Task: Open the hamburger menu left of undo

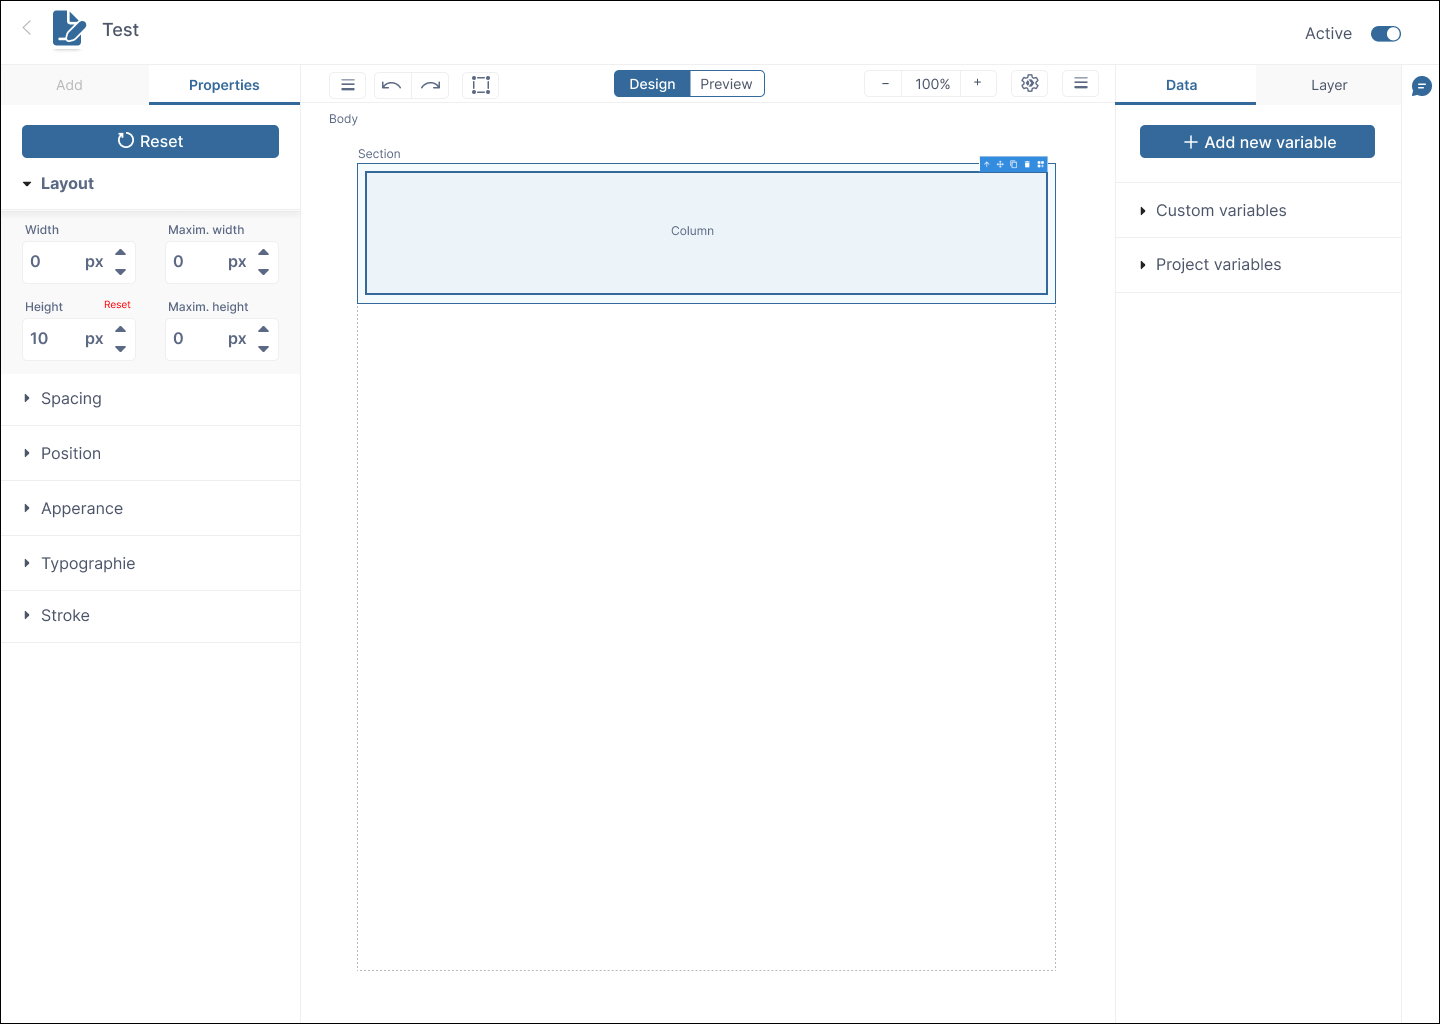Action: (348, 85)
